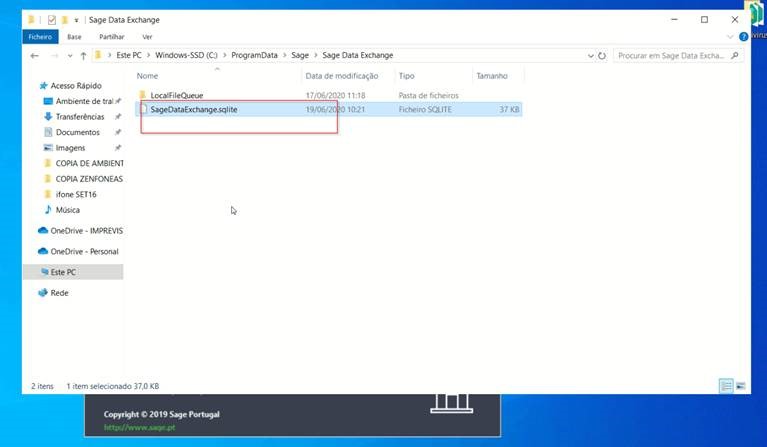This screenshot has height=447, width=767.
Task: Click the properties icon in title bar
Action: (53, 19)
